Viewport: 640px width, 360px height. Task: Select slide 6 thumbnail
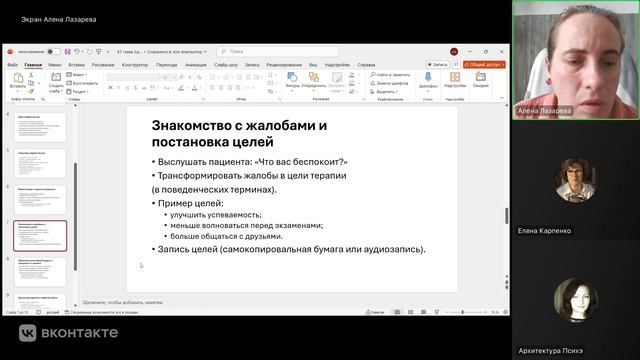[40, 200]
